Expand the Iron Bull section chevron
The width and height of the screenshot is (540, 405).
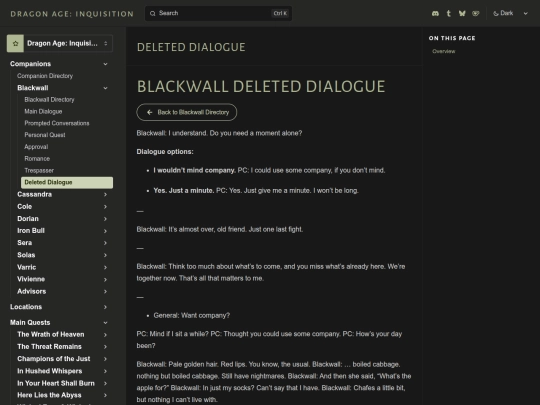[105, 231]
